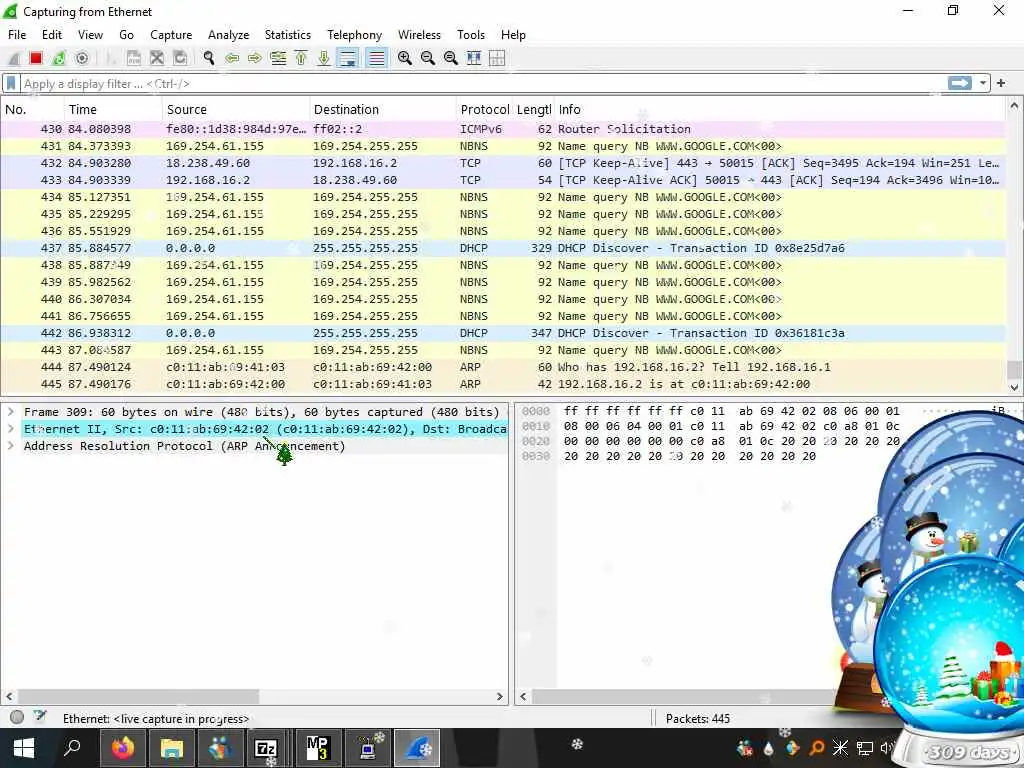1024x768 pixels.
Task: Click the resize columns to fit icon
Action: pyautogui.click(x=474, y=58)
